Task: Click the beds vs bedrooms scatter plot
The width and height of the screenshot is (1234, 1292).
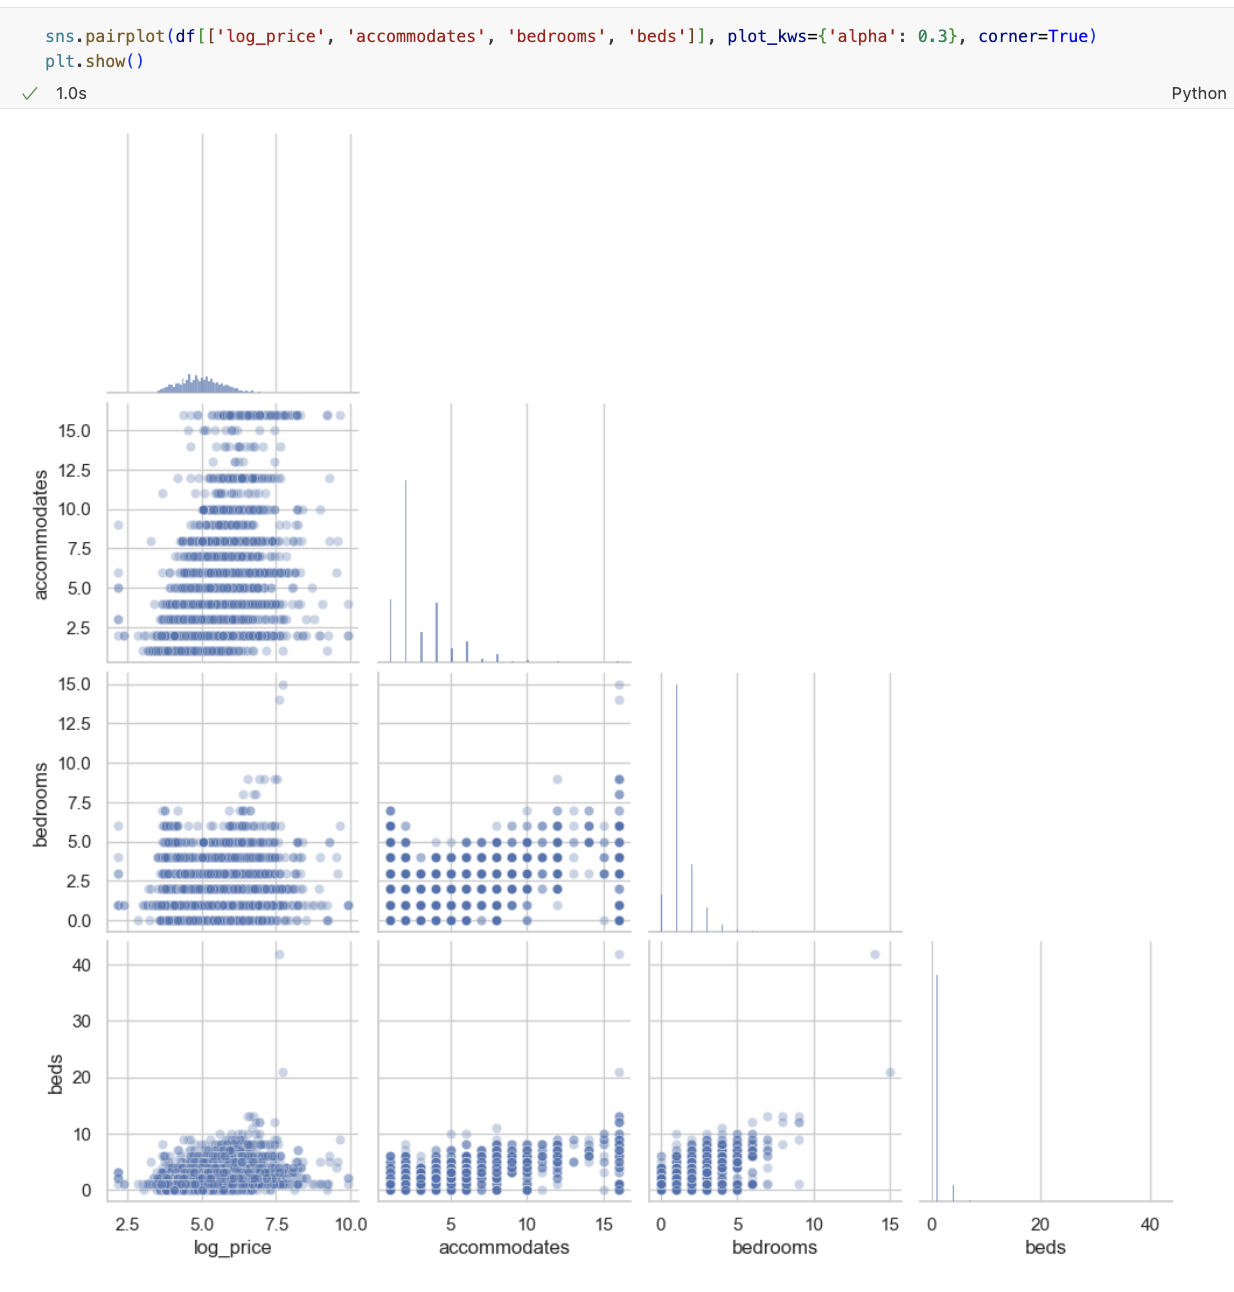Action: pyautogui.click(x=775, y=1071)
